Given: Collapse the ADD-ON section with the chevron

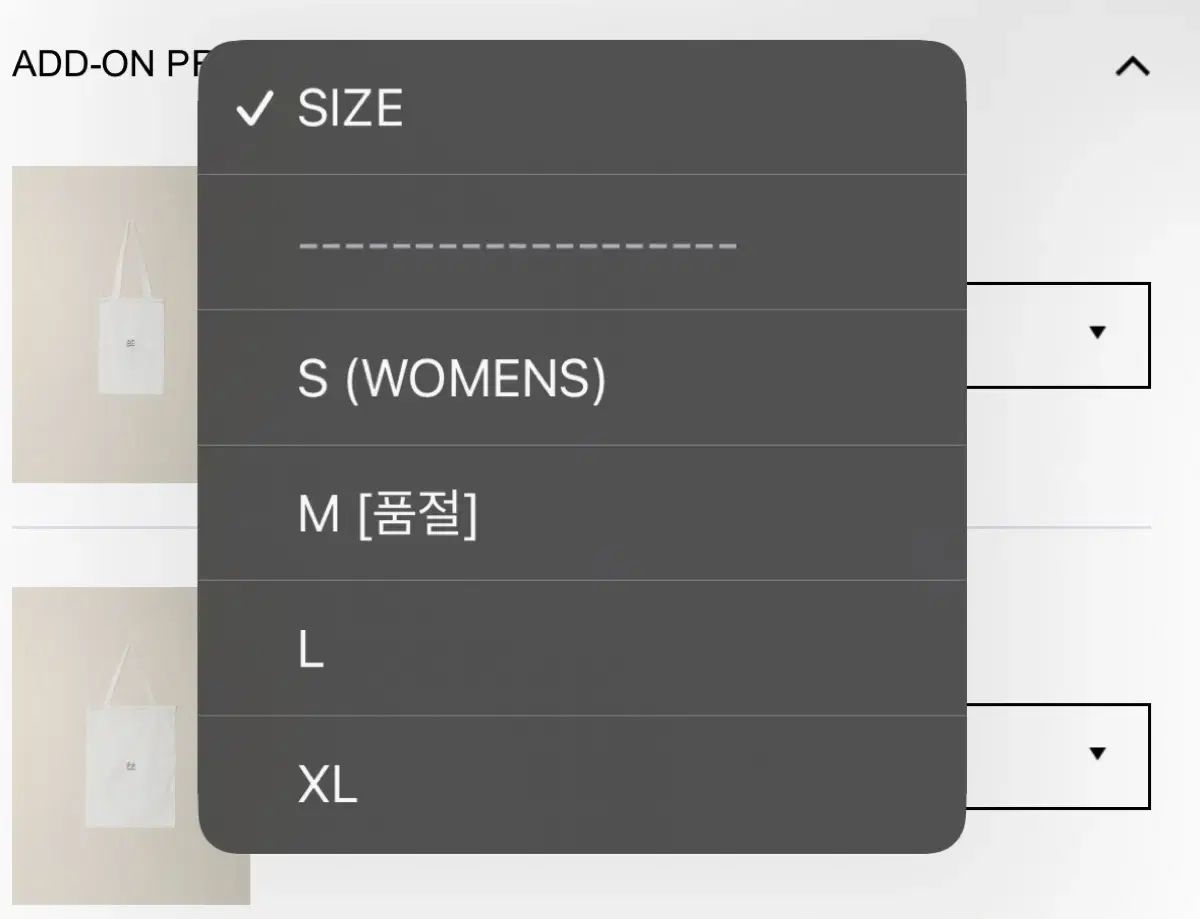Looking at the screenshot, I should tap(1132, 67).
